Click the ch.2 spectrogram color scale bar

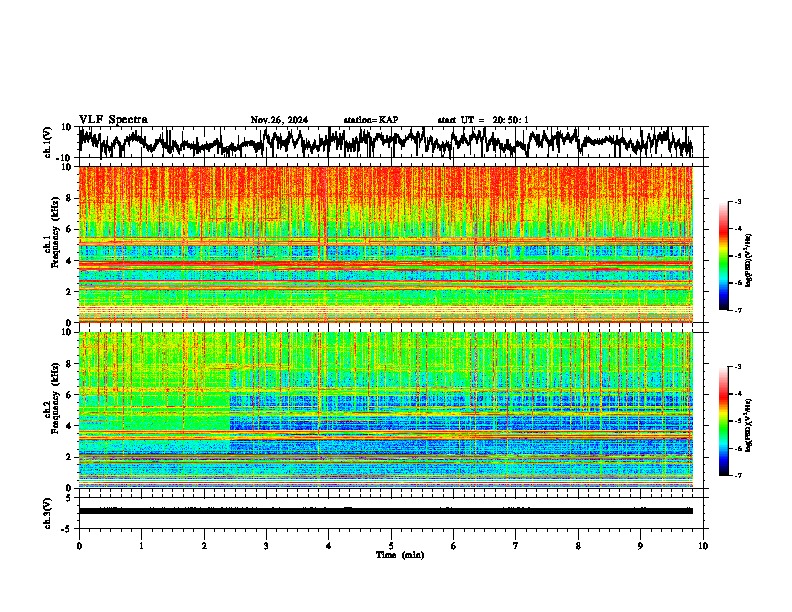tap(724, 421)
